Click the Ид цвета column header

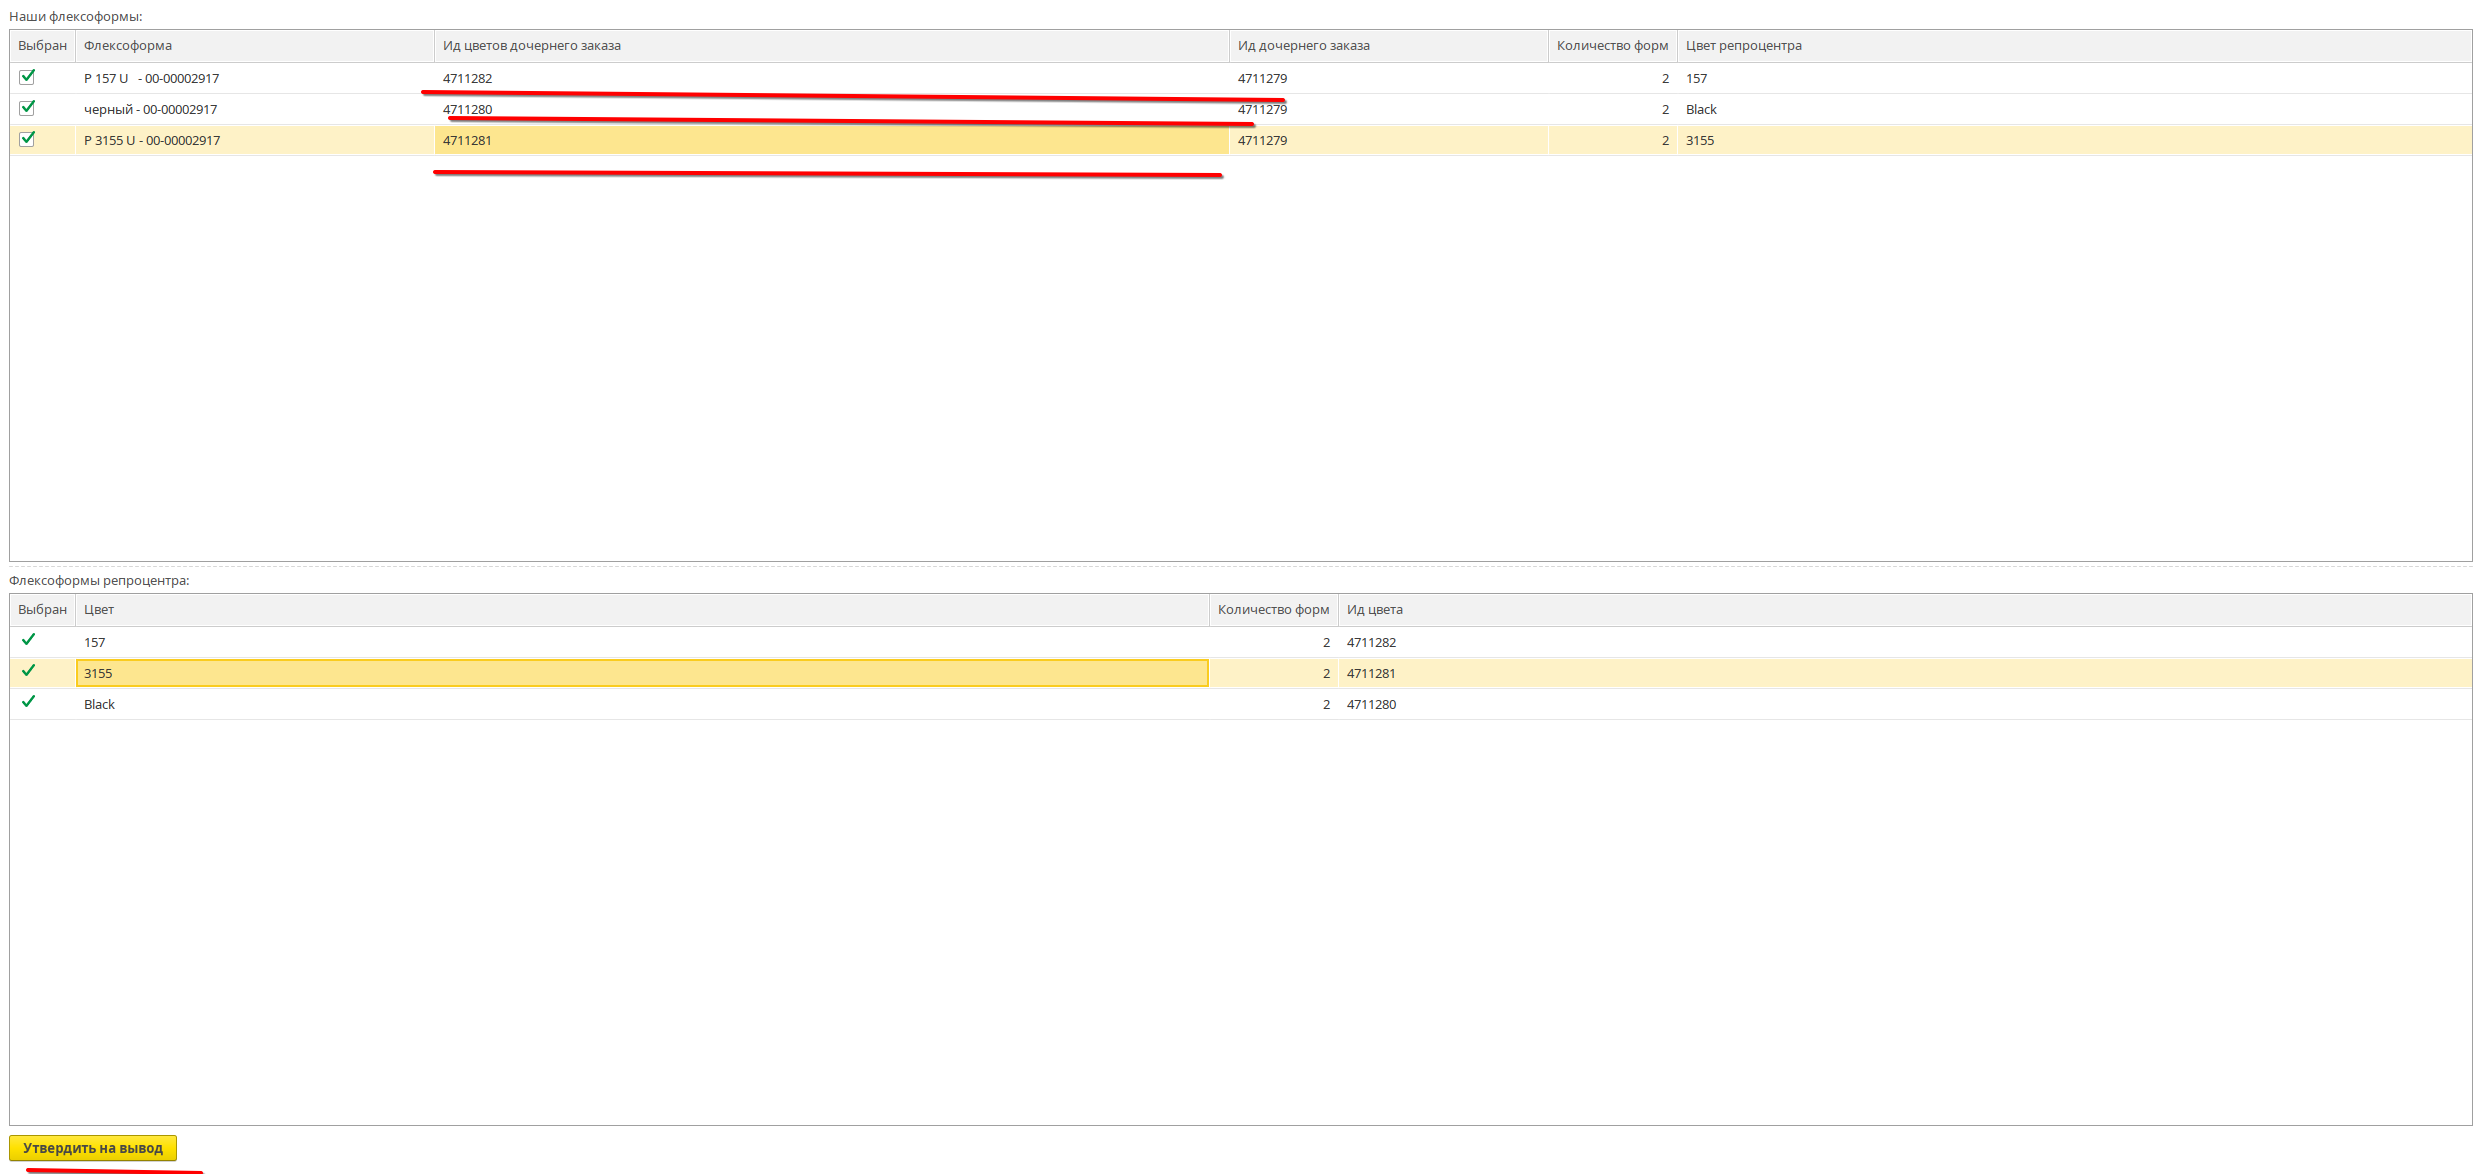(x=1374, y=610)
